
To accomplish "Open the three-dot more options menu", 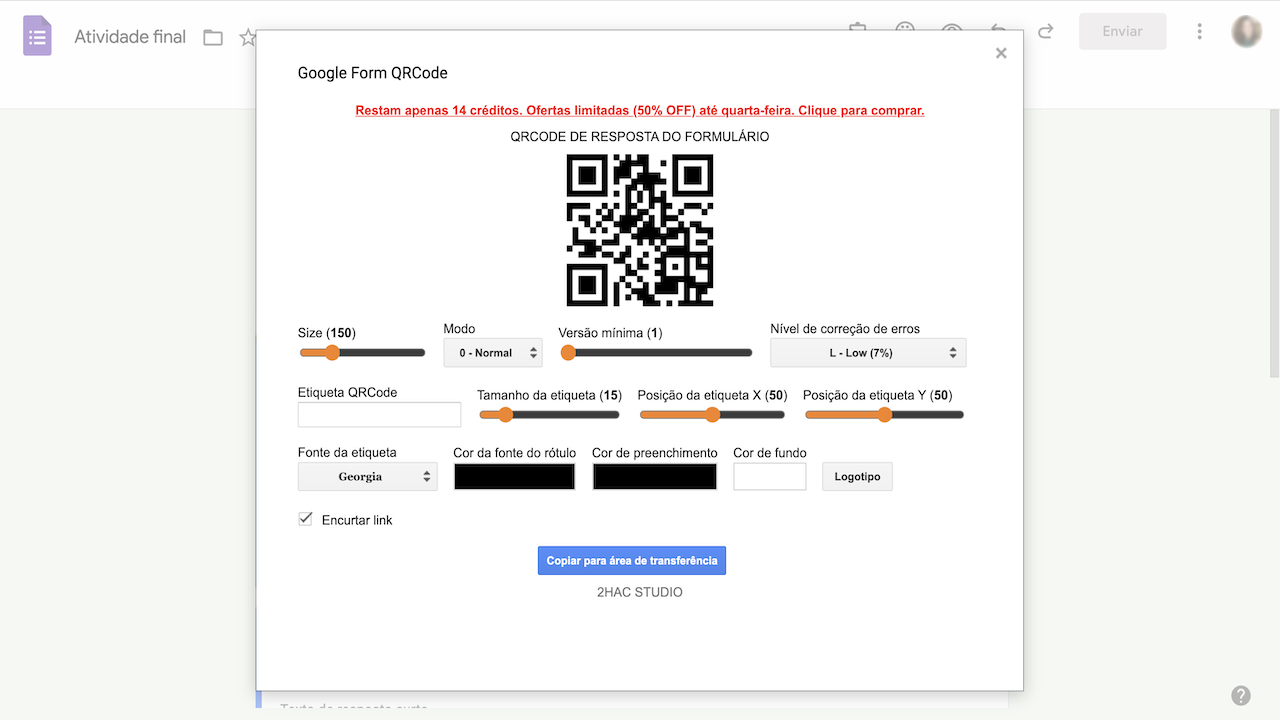I will pyautogui.click(x=1199, y=32).
